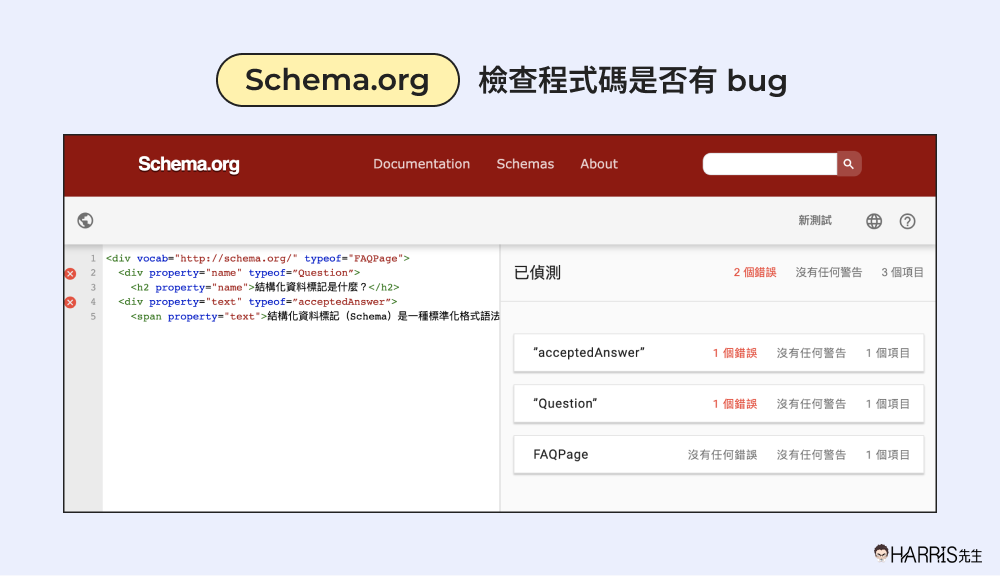Click the error icon on code line 4
This screenshot has width=1000, height=576.
tap(70, 302)
